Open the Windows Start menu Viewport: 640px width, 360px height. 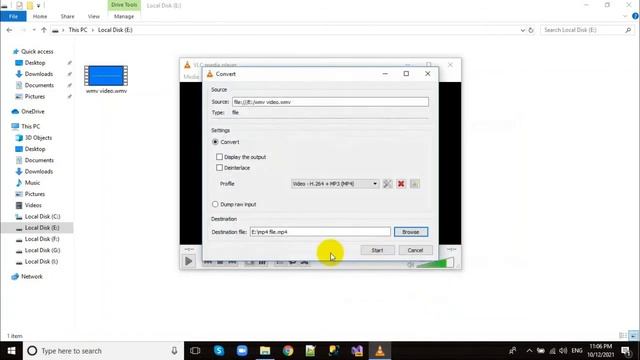[x=11, y=351]
